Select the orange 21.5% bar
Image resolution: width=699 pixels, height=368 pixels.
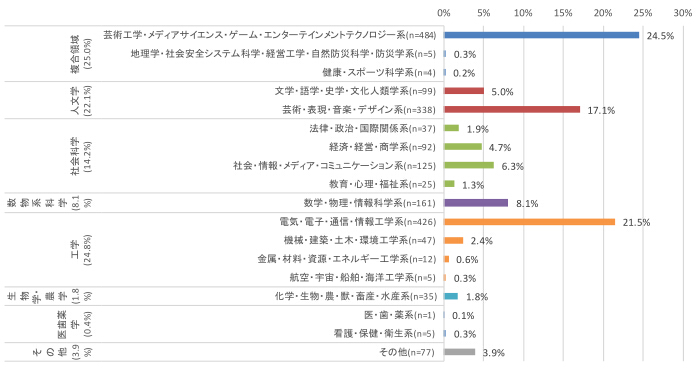[530, 222]
